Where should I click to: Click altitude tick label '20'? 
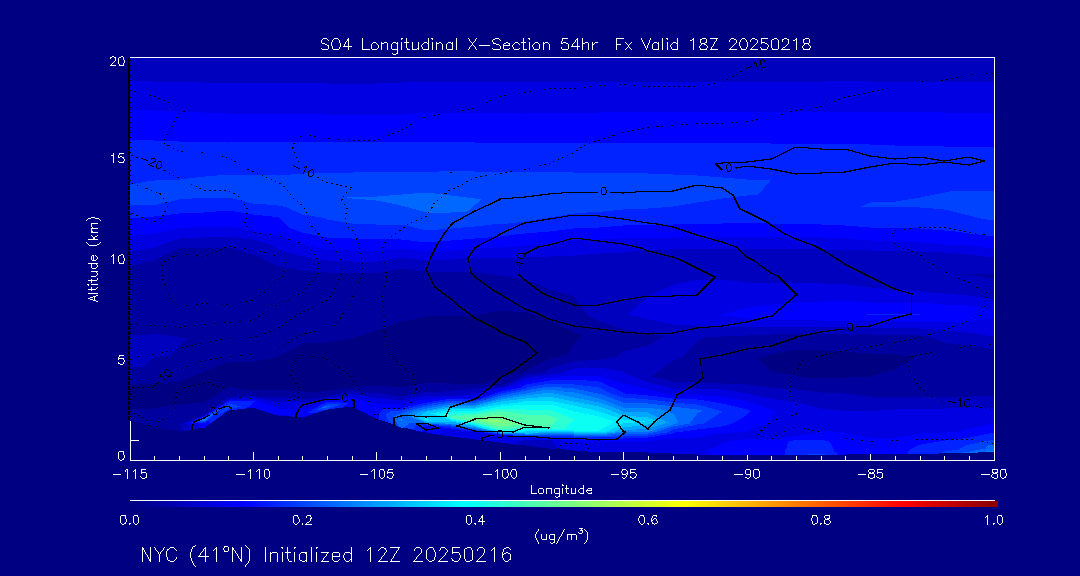pyautogui.click(x=118, y=61)
